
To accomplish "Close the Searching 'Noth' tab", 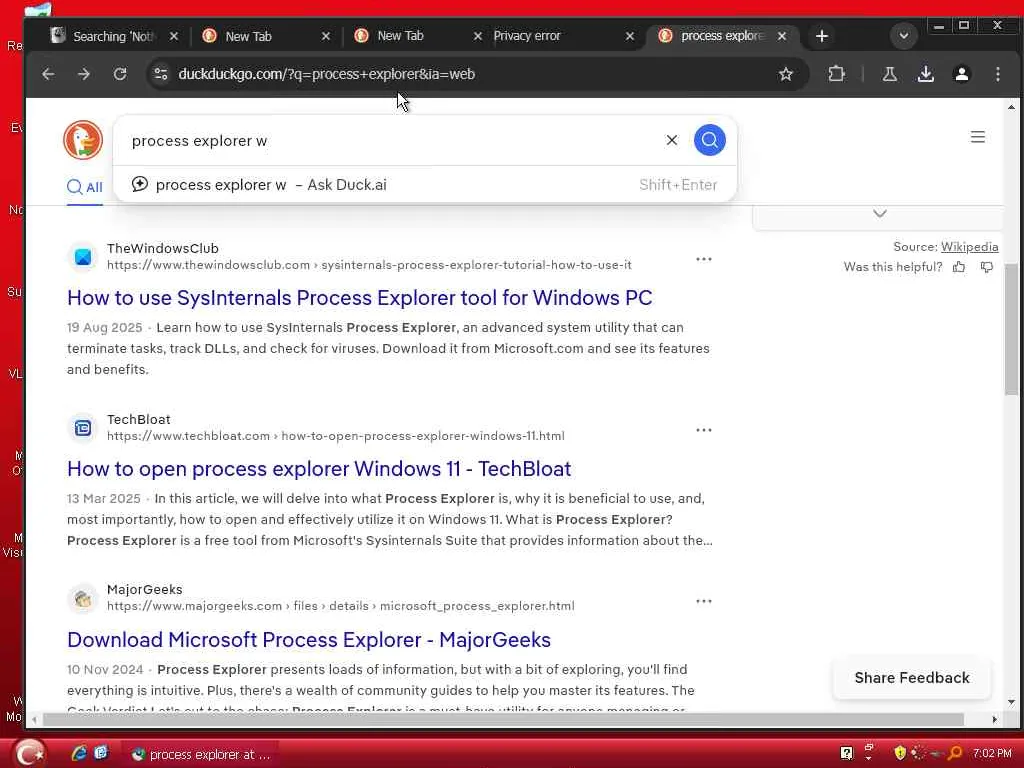I will click(x=174, y=36).
